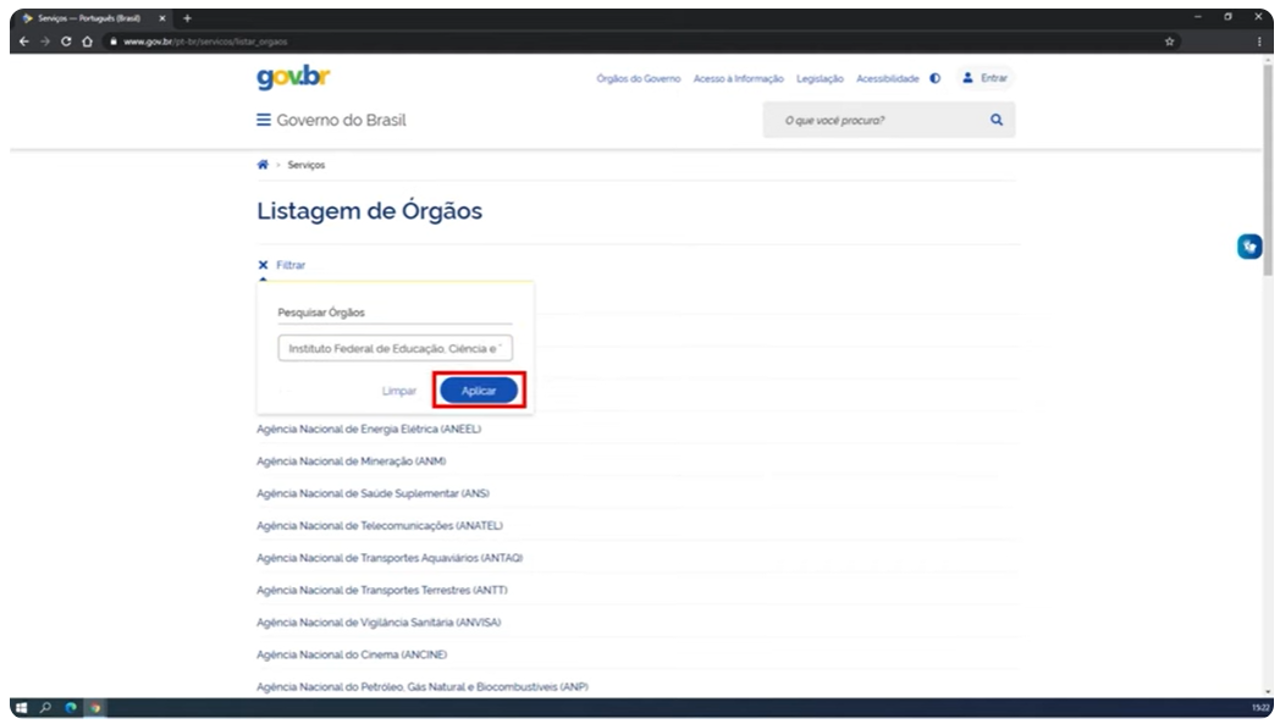Click the home breadcrumb icon
This screenshot has width=1280, height=724.
(x=263, y=165)
